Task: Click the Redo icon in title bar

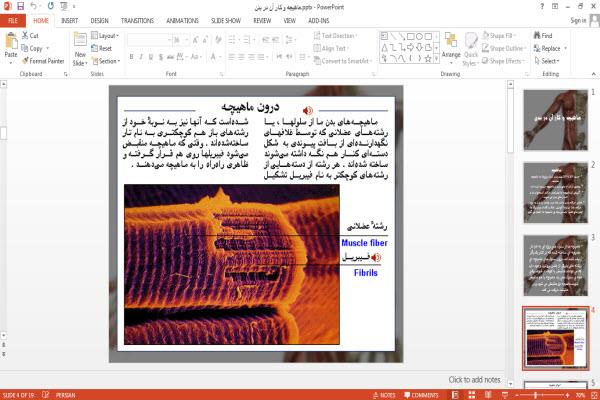Action: pos(51,7)
